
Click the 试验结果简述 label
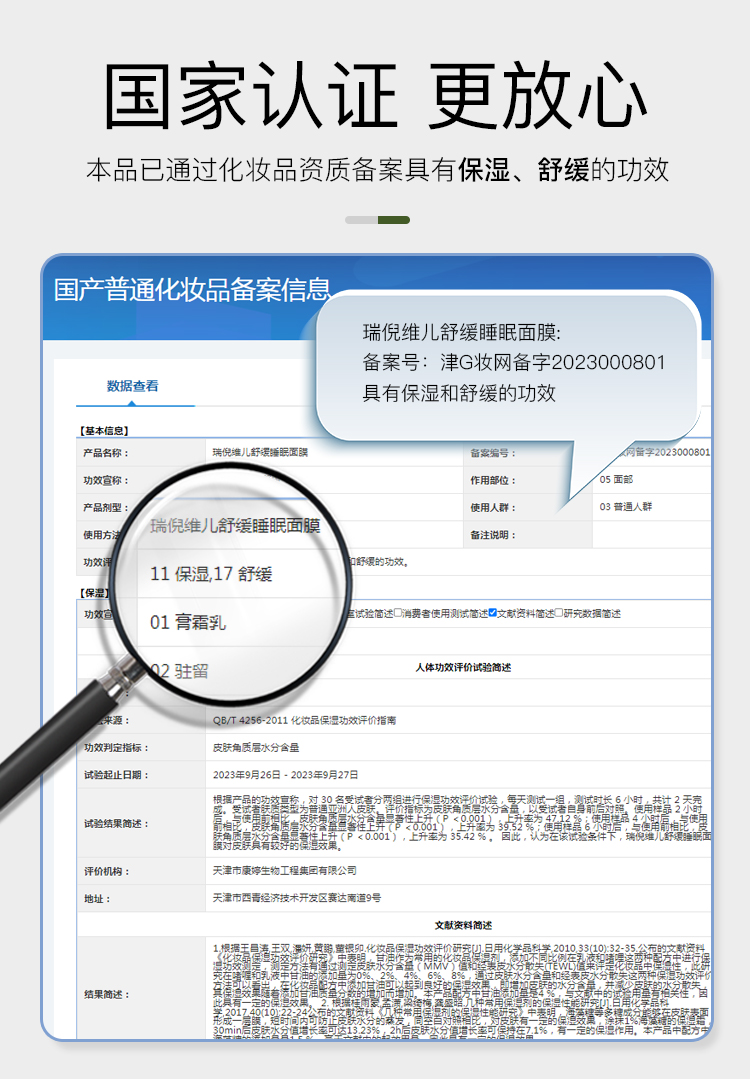point(116,824)
